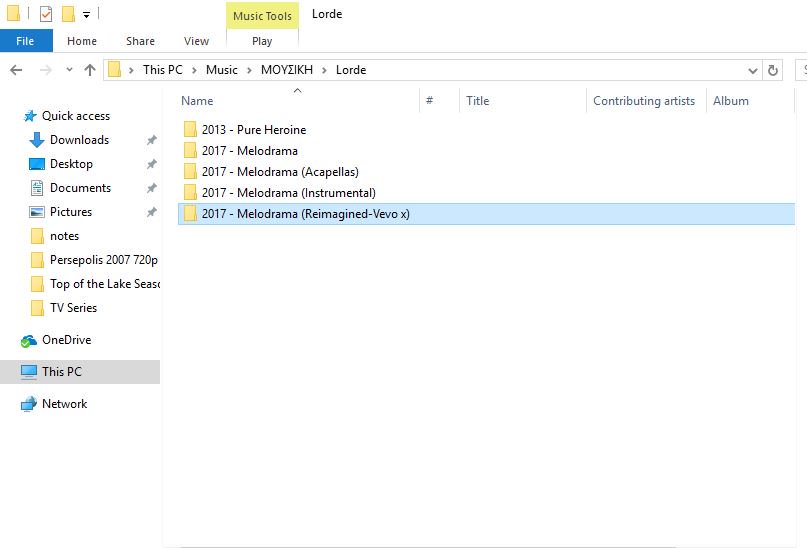Screen dimensions: 807x548
Task: Switch to the Home ribbon tab
Action: click(x=82, y=41)
